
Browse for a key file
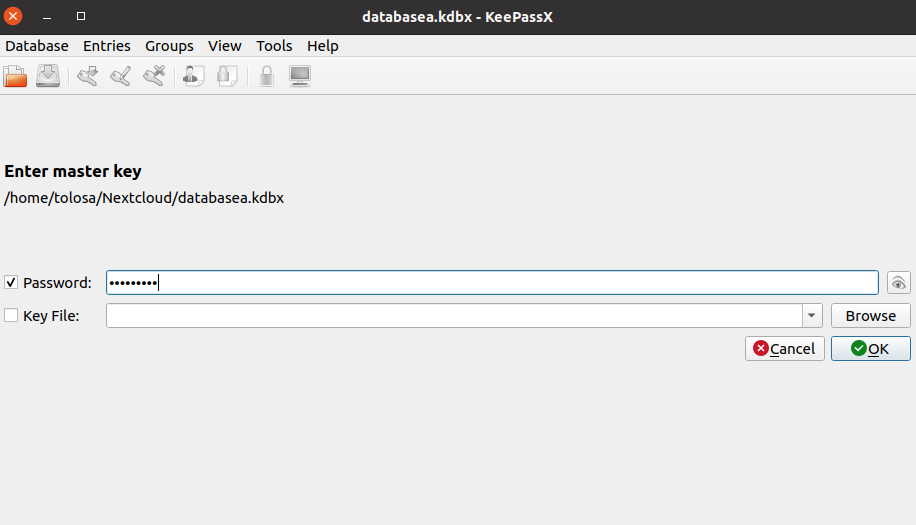(x=870, y=316)
